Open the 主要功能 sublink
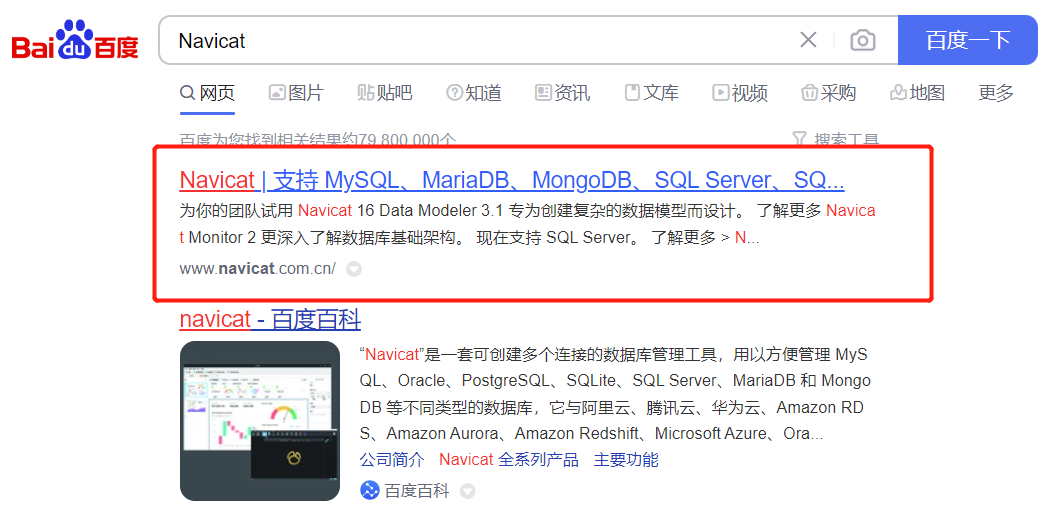Image resolution: width=1043 pixels, height=519 pixels. click(x=626, y=459)
